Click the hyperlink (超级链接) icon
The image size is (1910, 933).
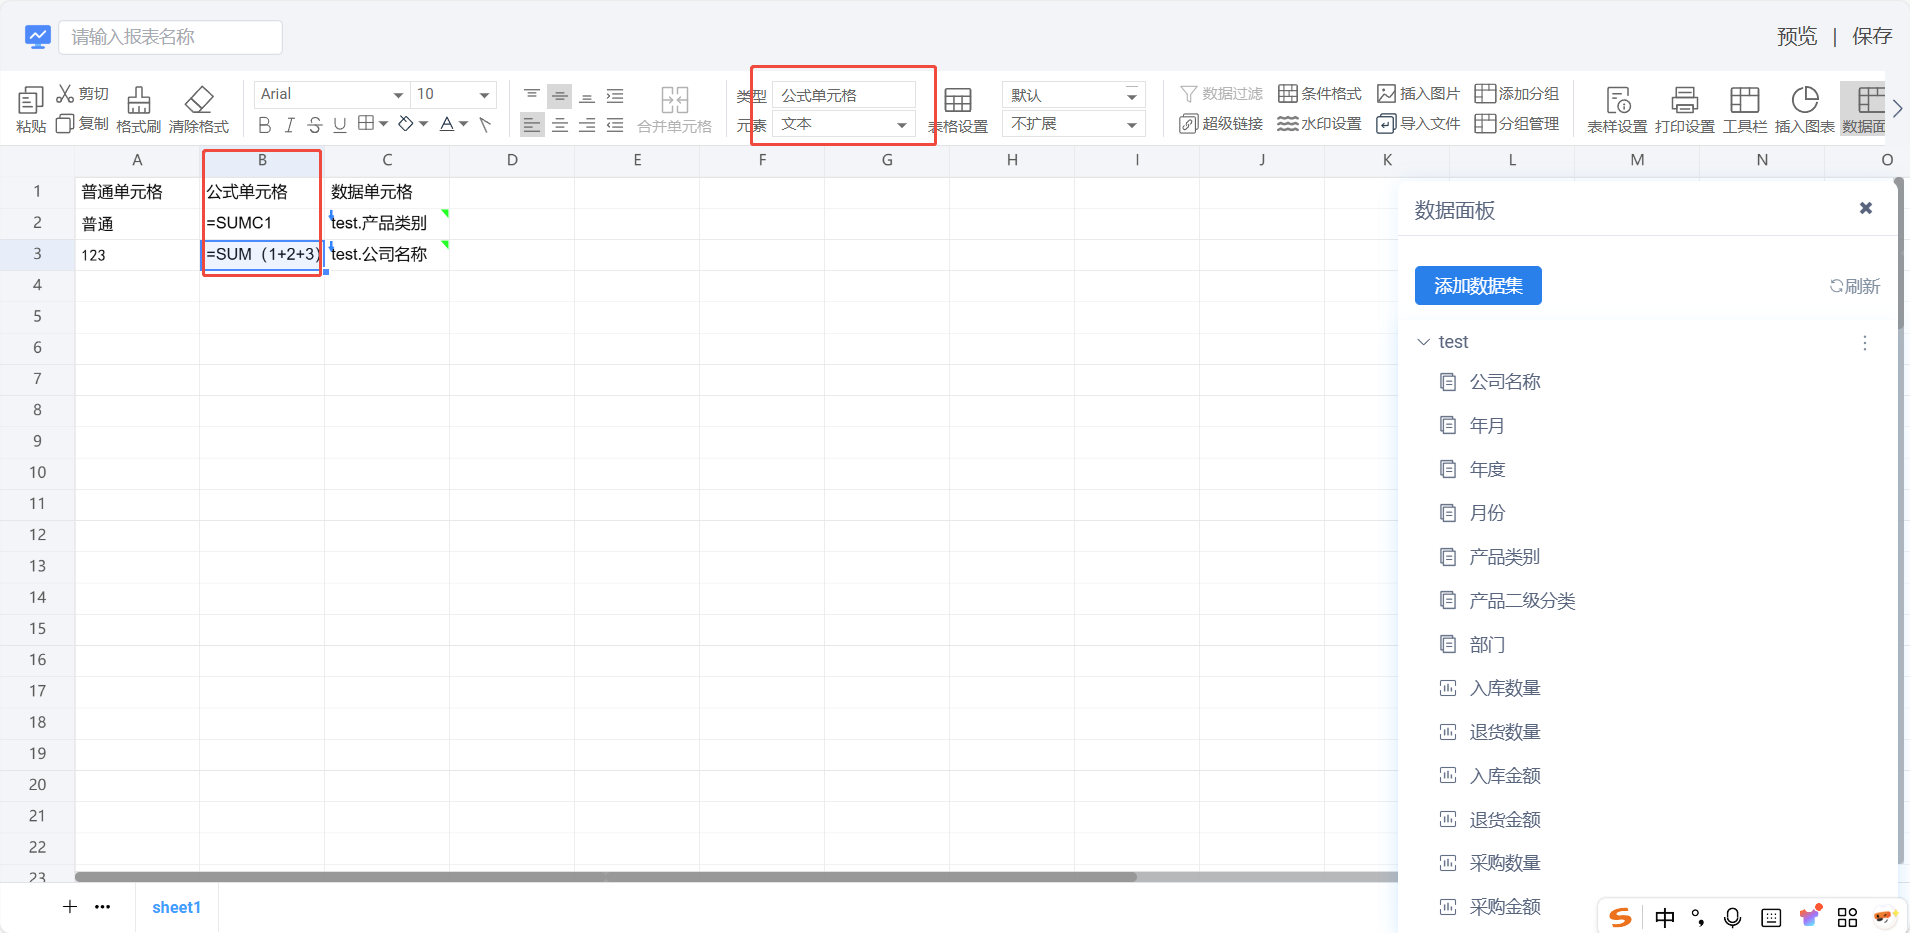click(x=1189, y=124)
